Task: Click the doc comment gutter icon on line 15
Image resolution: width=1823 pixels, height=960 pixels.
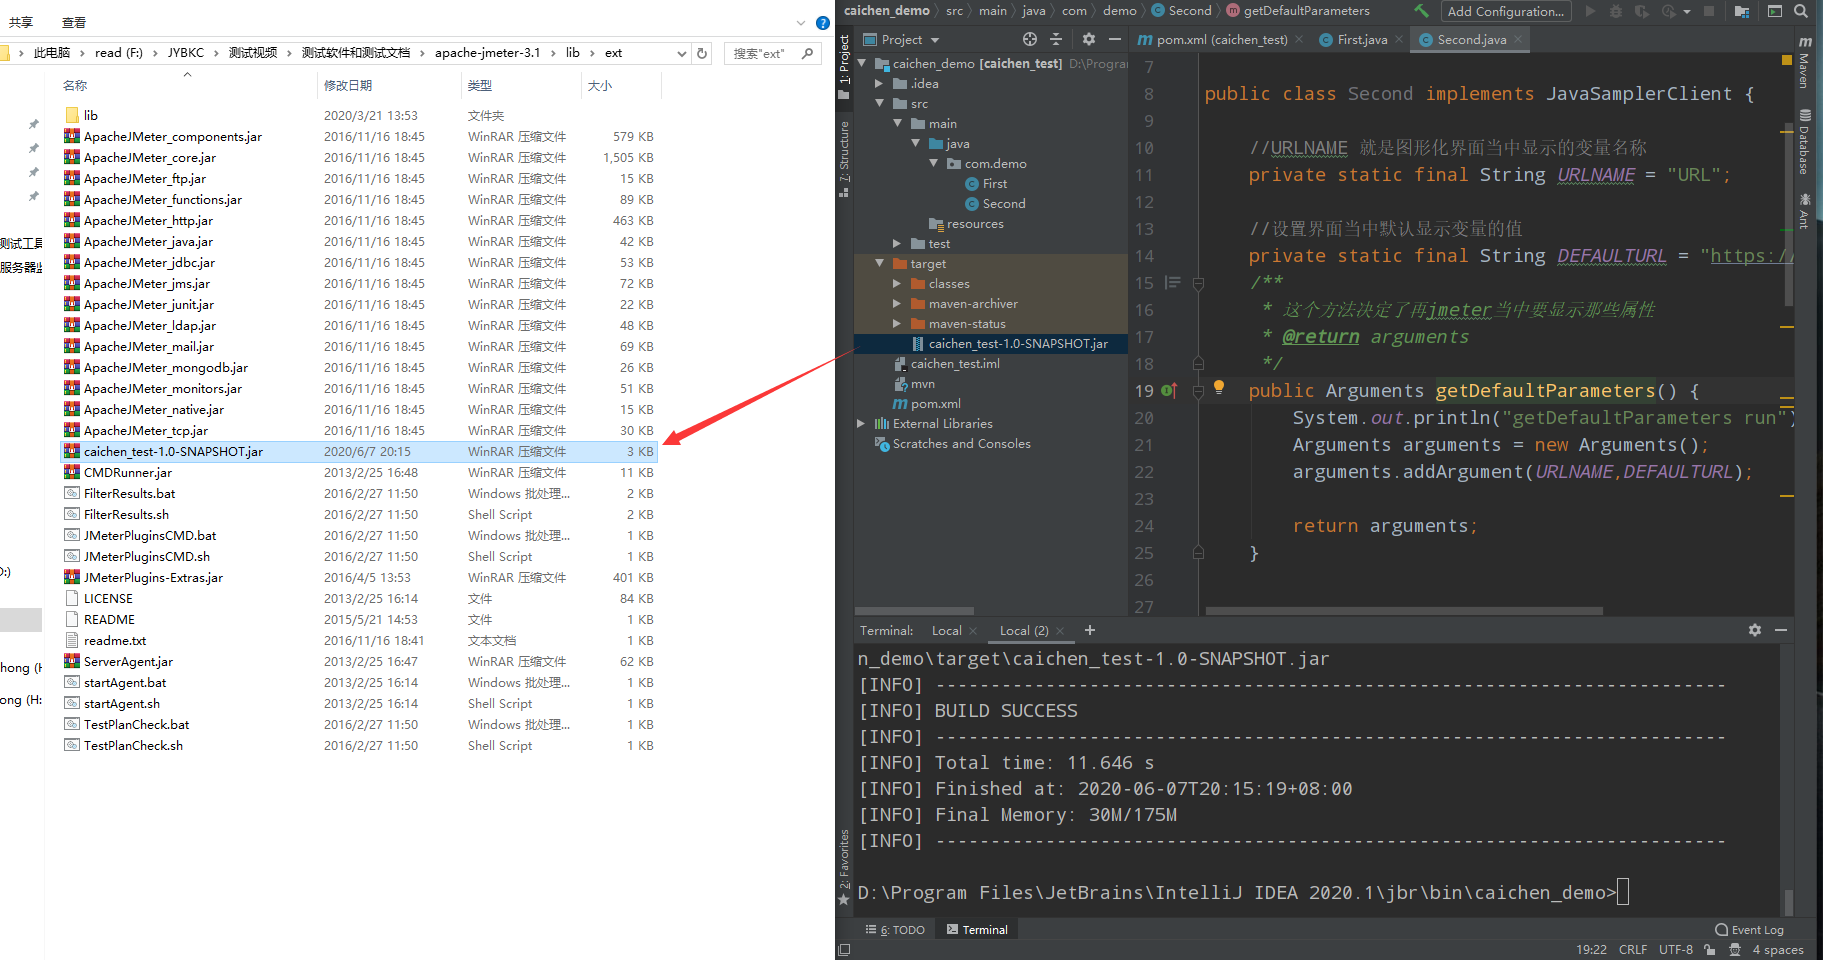Action: (1173, 283)
